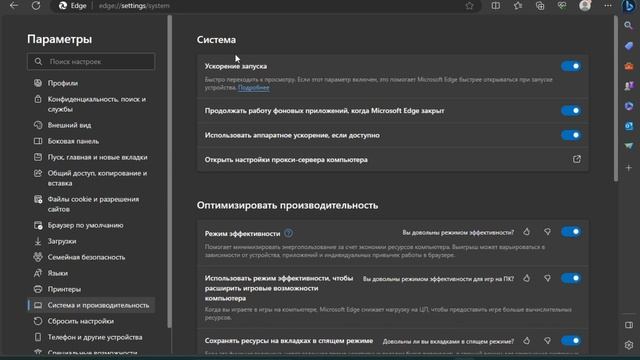The image size is (640, 360).
Task: Open Favorites list icon in toolbar
Action: pos(518,6)
